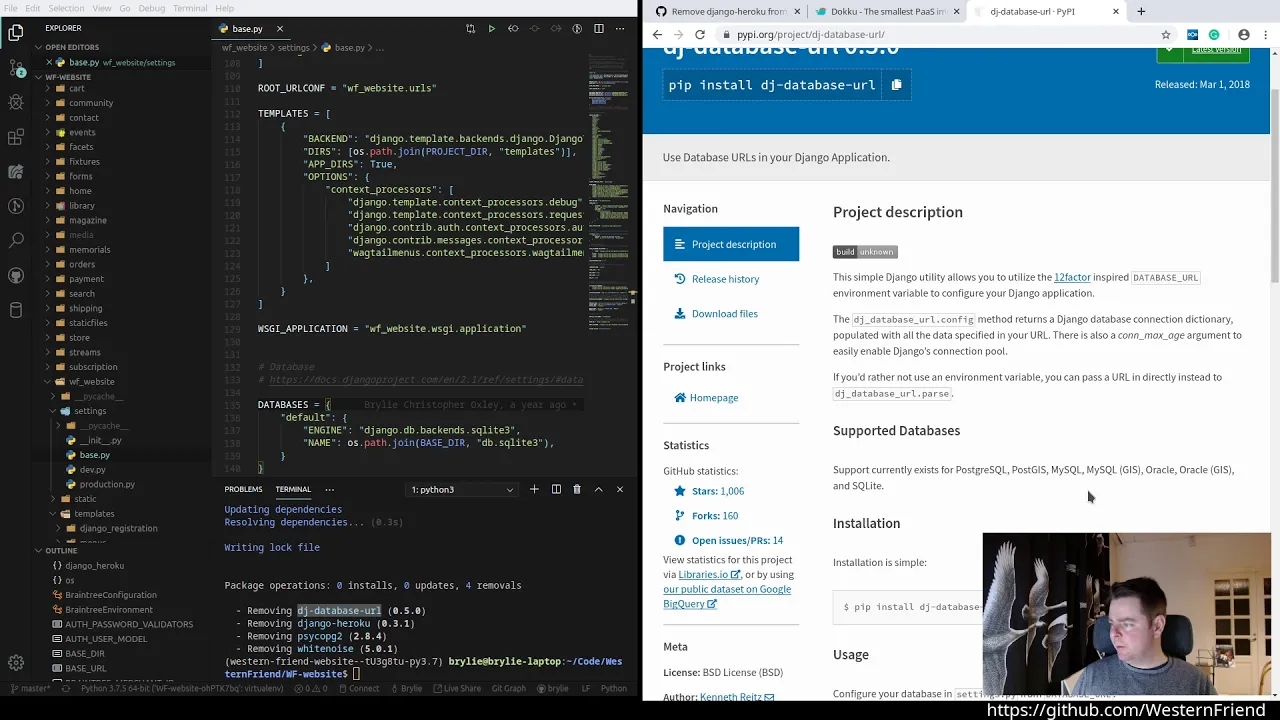
Task: Open the Chrome profile avatar
Action: 1244,34
